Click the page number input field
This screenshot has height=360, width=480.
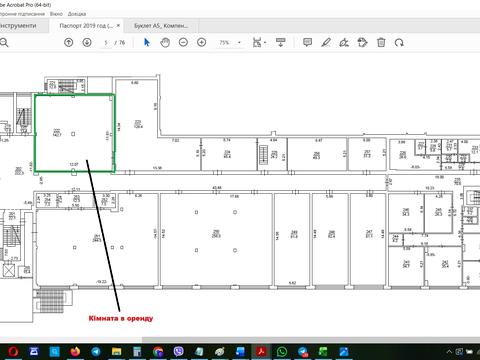pyautogui.click(x=106, y=42)
